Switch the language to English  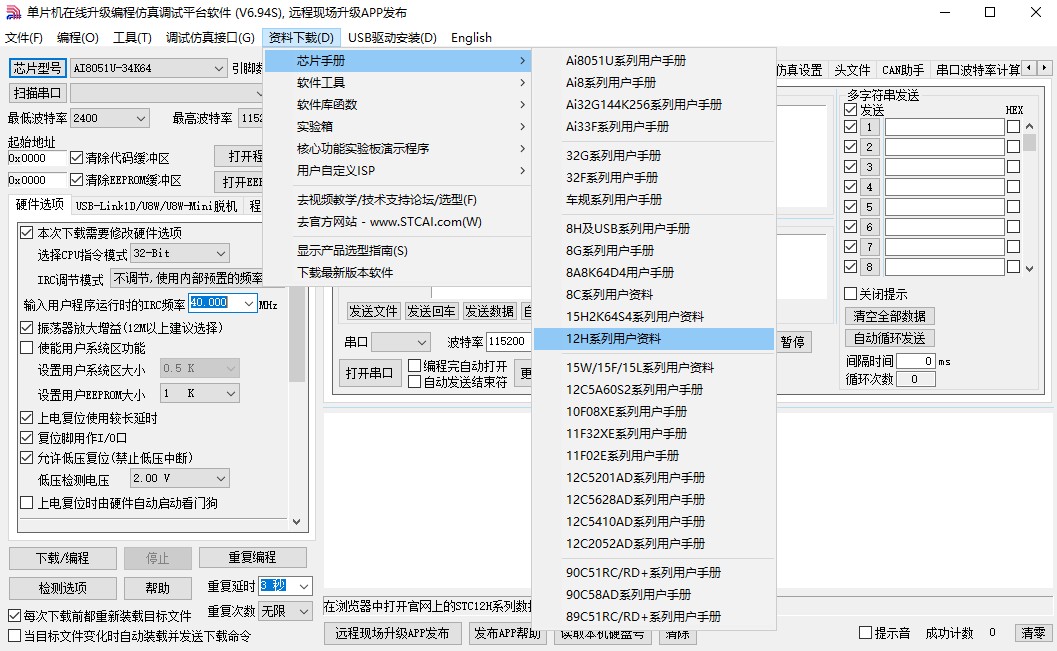click(x=471, y=38)
